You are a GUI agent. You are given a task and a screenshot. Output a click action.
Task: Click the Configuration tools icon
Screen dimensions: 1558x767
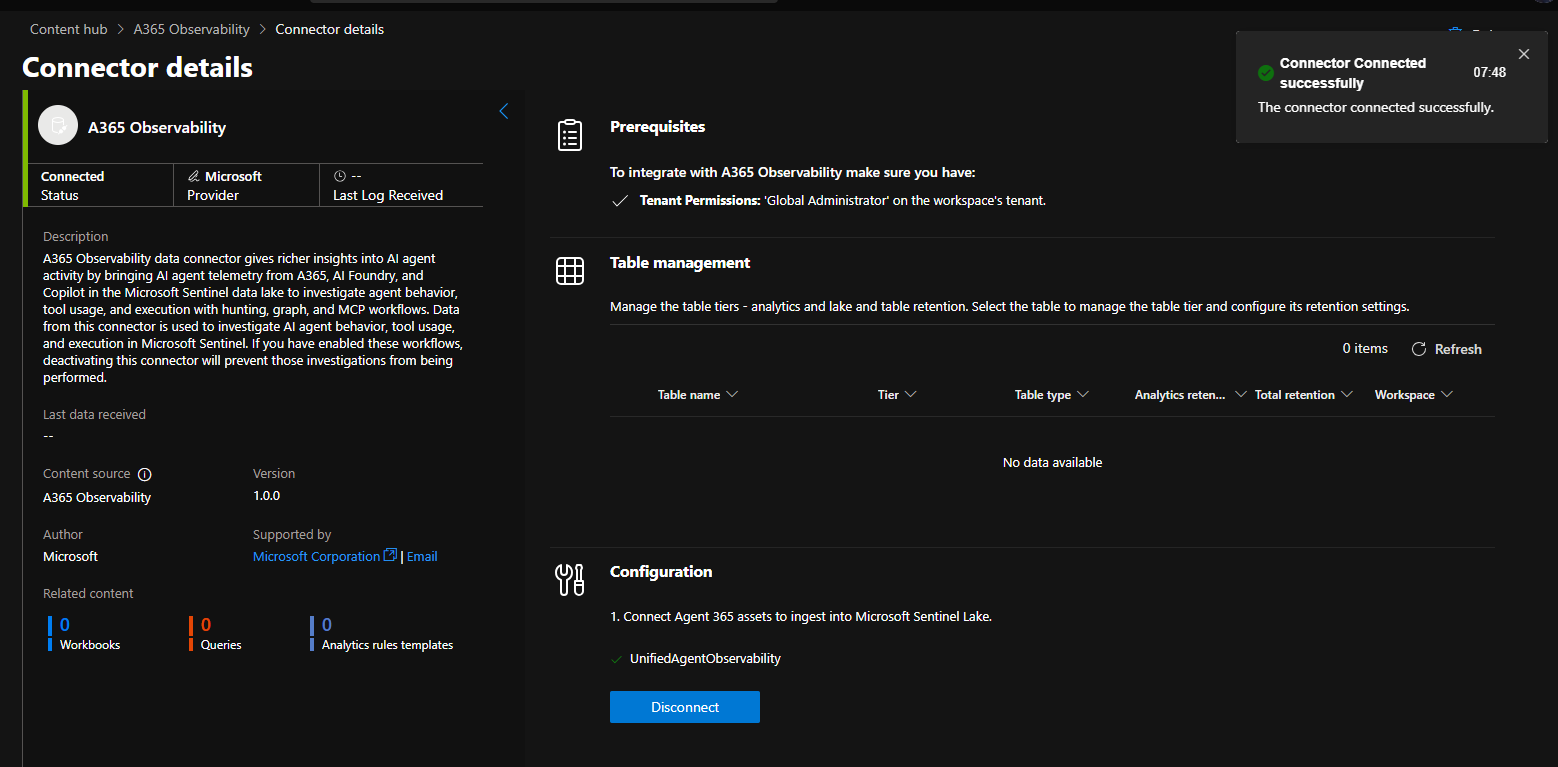tap(570, 580)
